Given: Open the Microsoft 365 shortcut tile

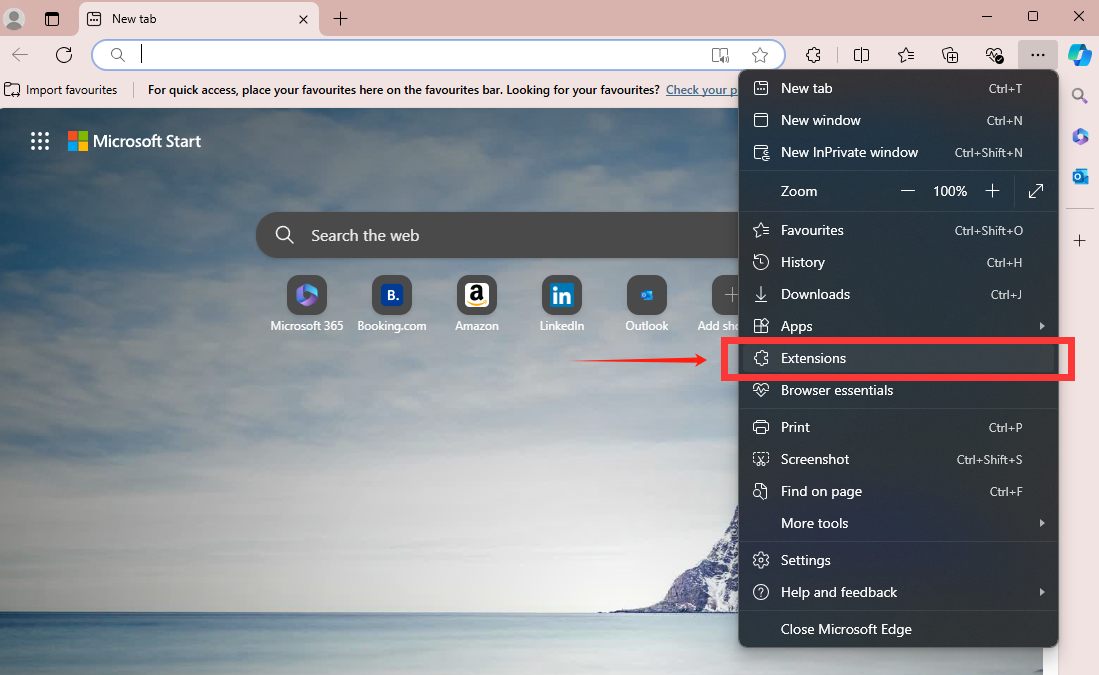Looking at the screenshot, I should [x=307, y=296].
